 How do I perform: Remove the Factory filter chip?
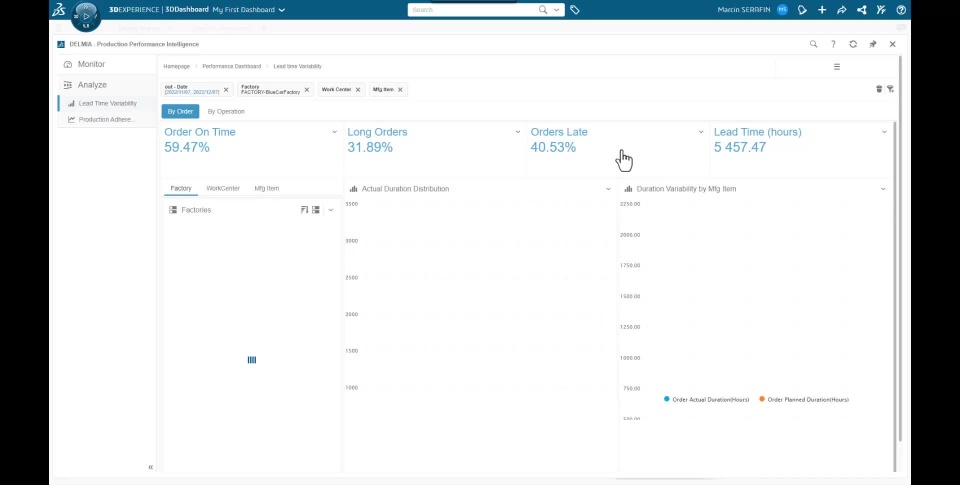click(x=307, y=89)
